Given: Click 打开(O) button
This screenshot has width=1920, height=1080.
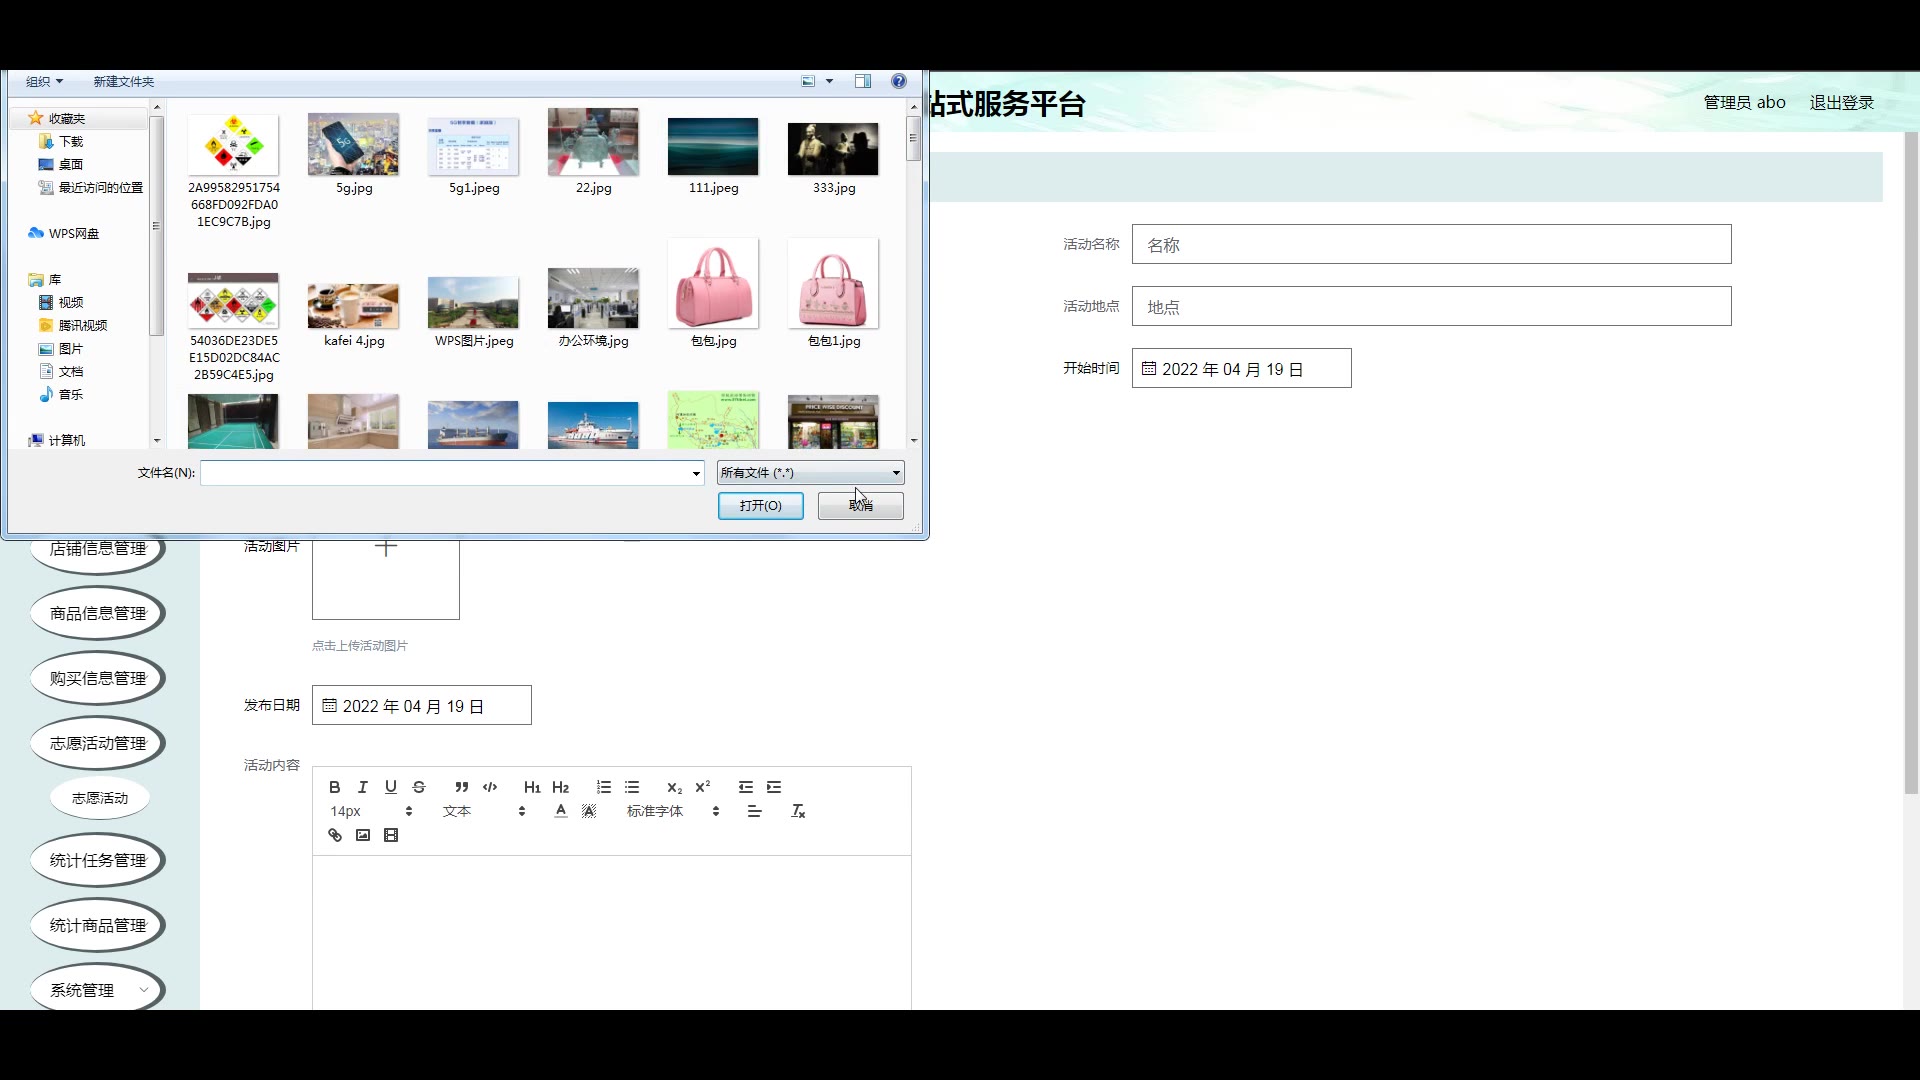Looking at the screenshot, I should (x=761, y=506).
